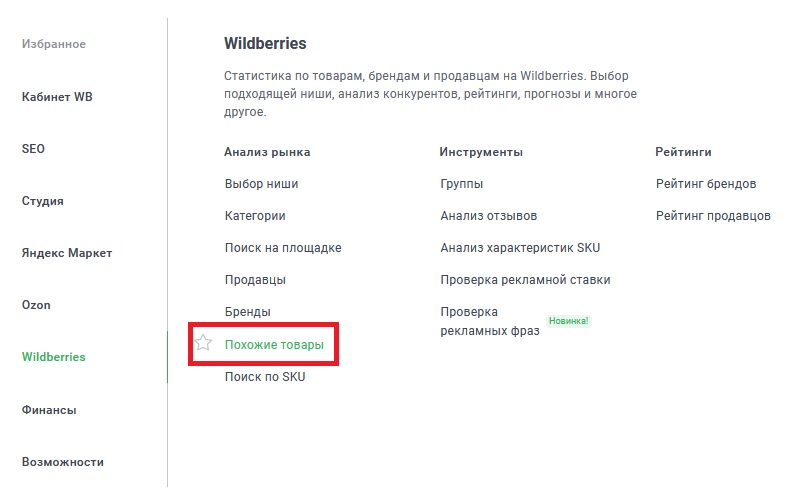Open Финансы in the sidebar
Viewport: 798px width, 496px height.
point(49,410)
